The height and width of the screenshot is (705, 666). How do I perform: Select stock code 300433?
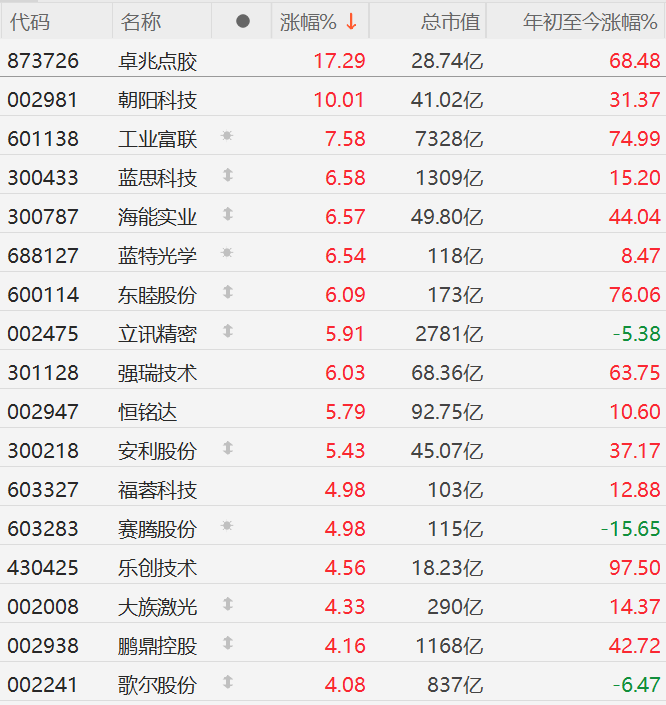(43, 178)
